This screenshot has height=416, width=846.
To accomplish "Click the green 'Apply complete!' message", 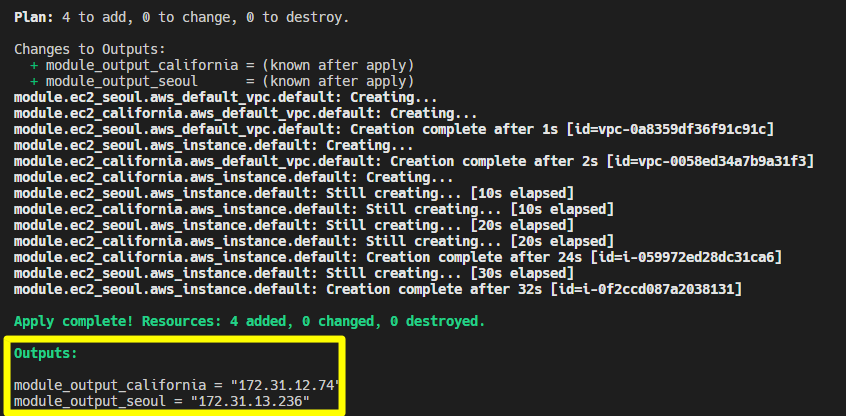I will (249, 322).
